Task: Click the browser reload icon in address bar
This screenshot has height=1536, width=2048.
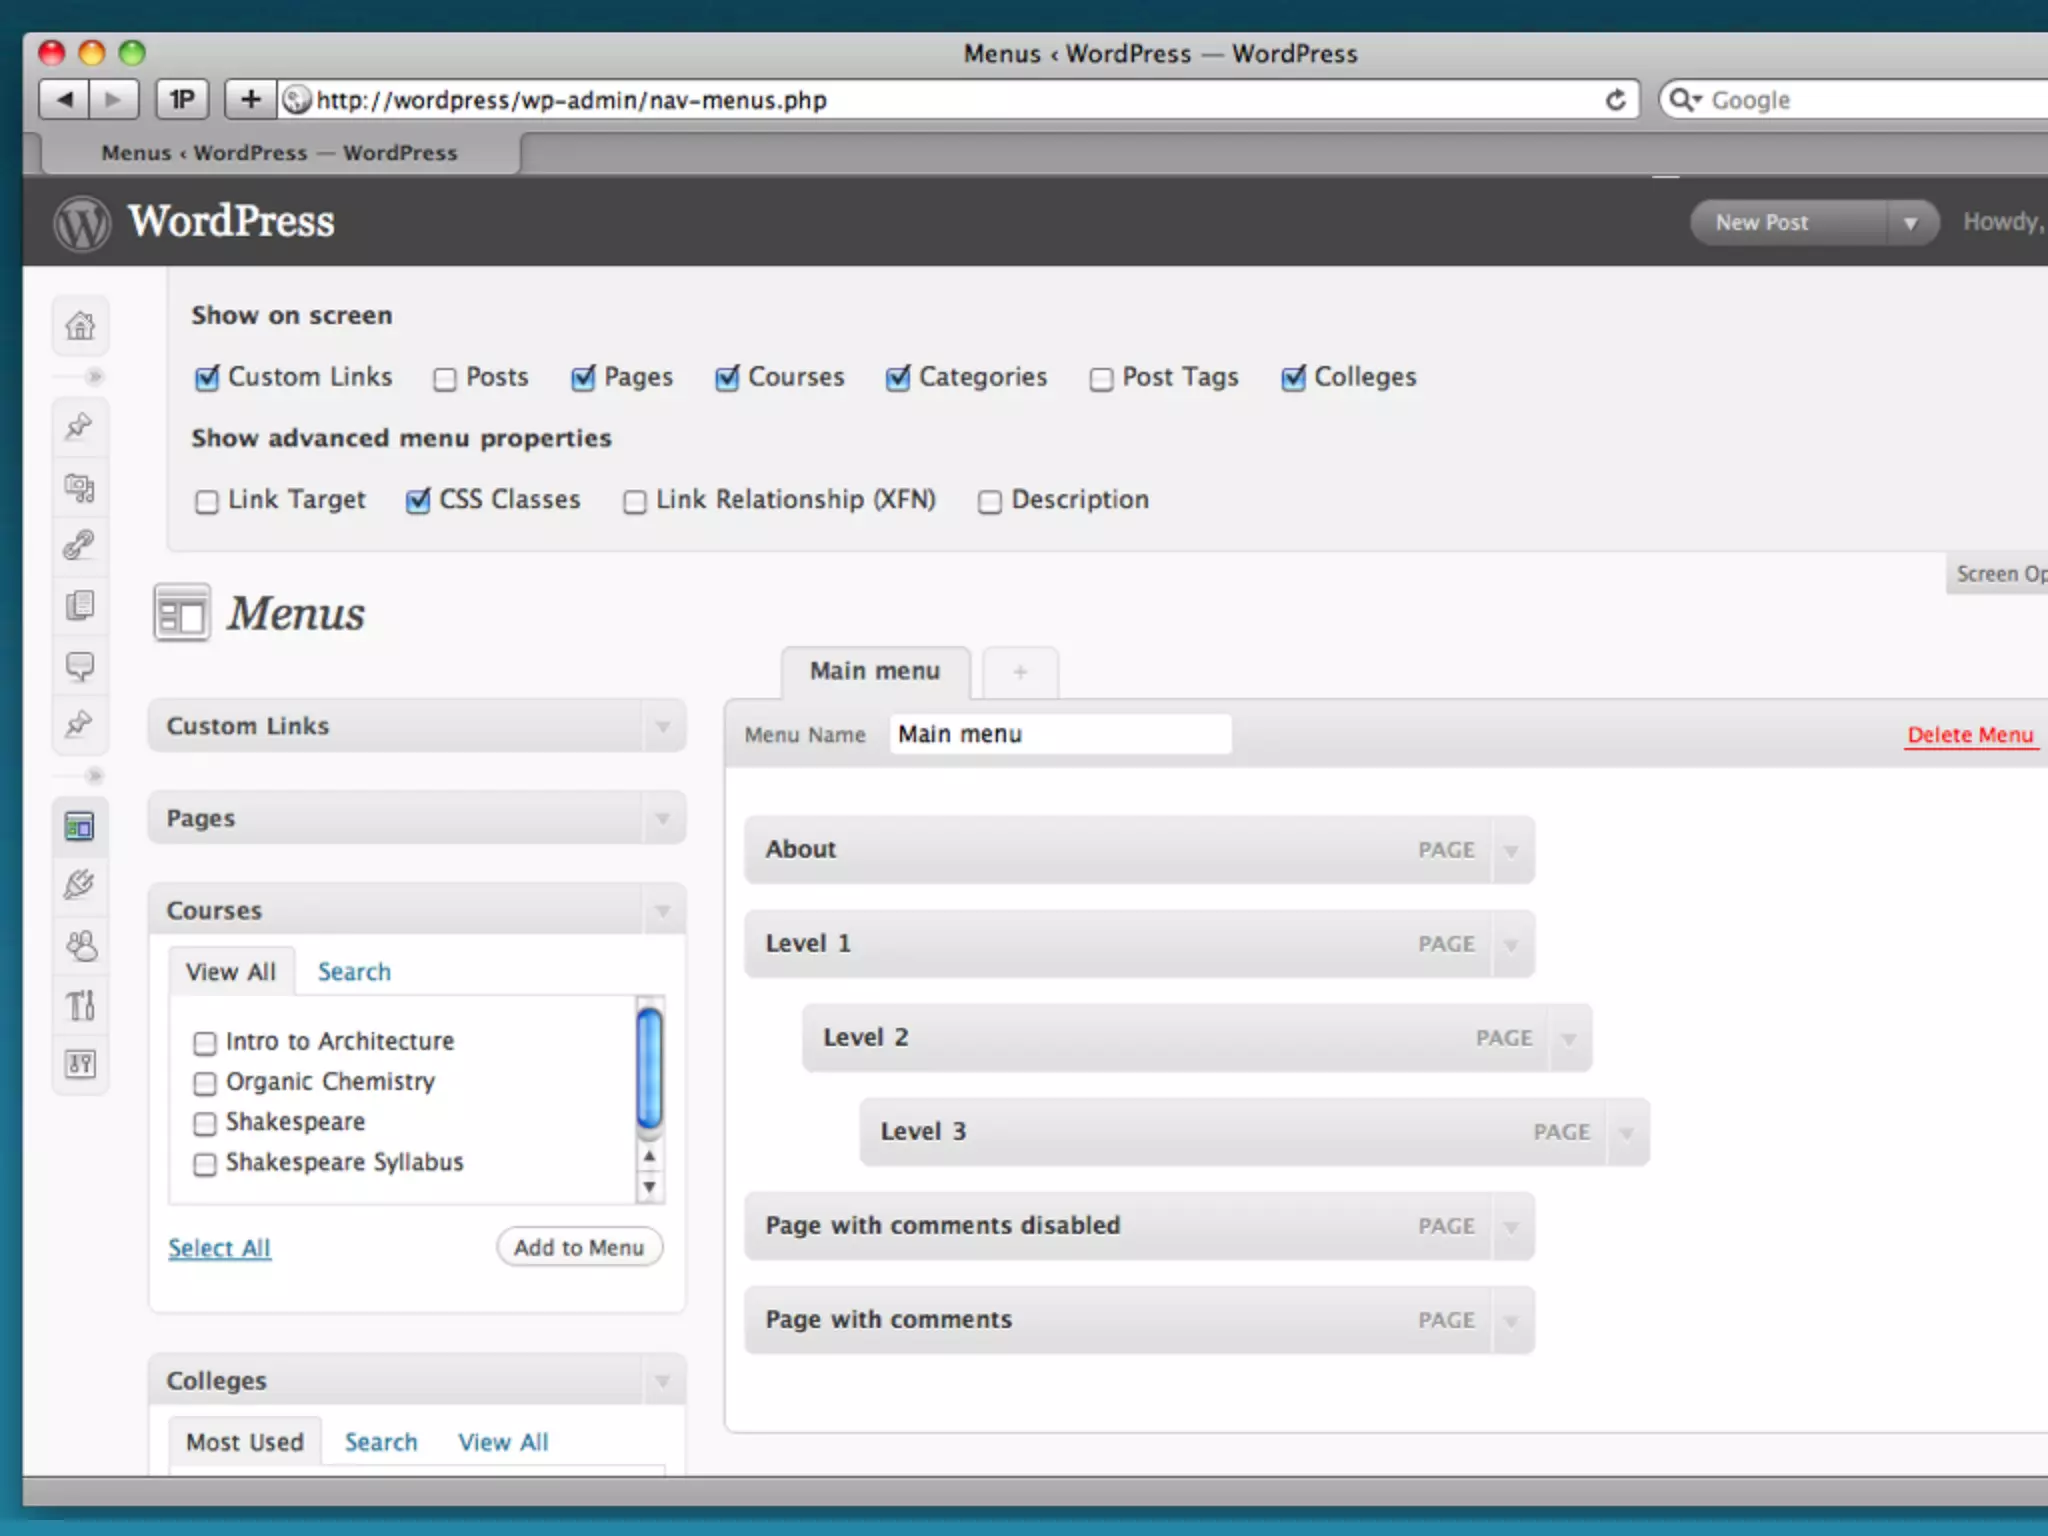Action: (1615, 100)
